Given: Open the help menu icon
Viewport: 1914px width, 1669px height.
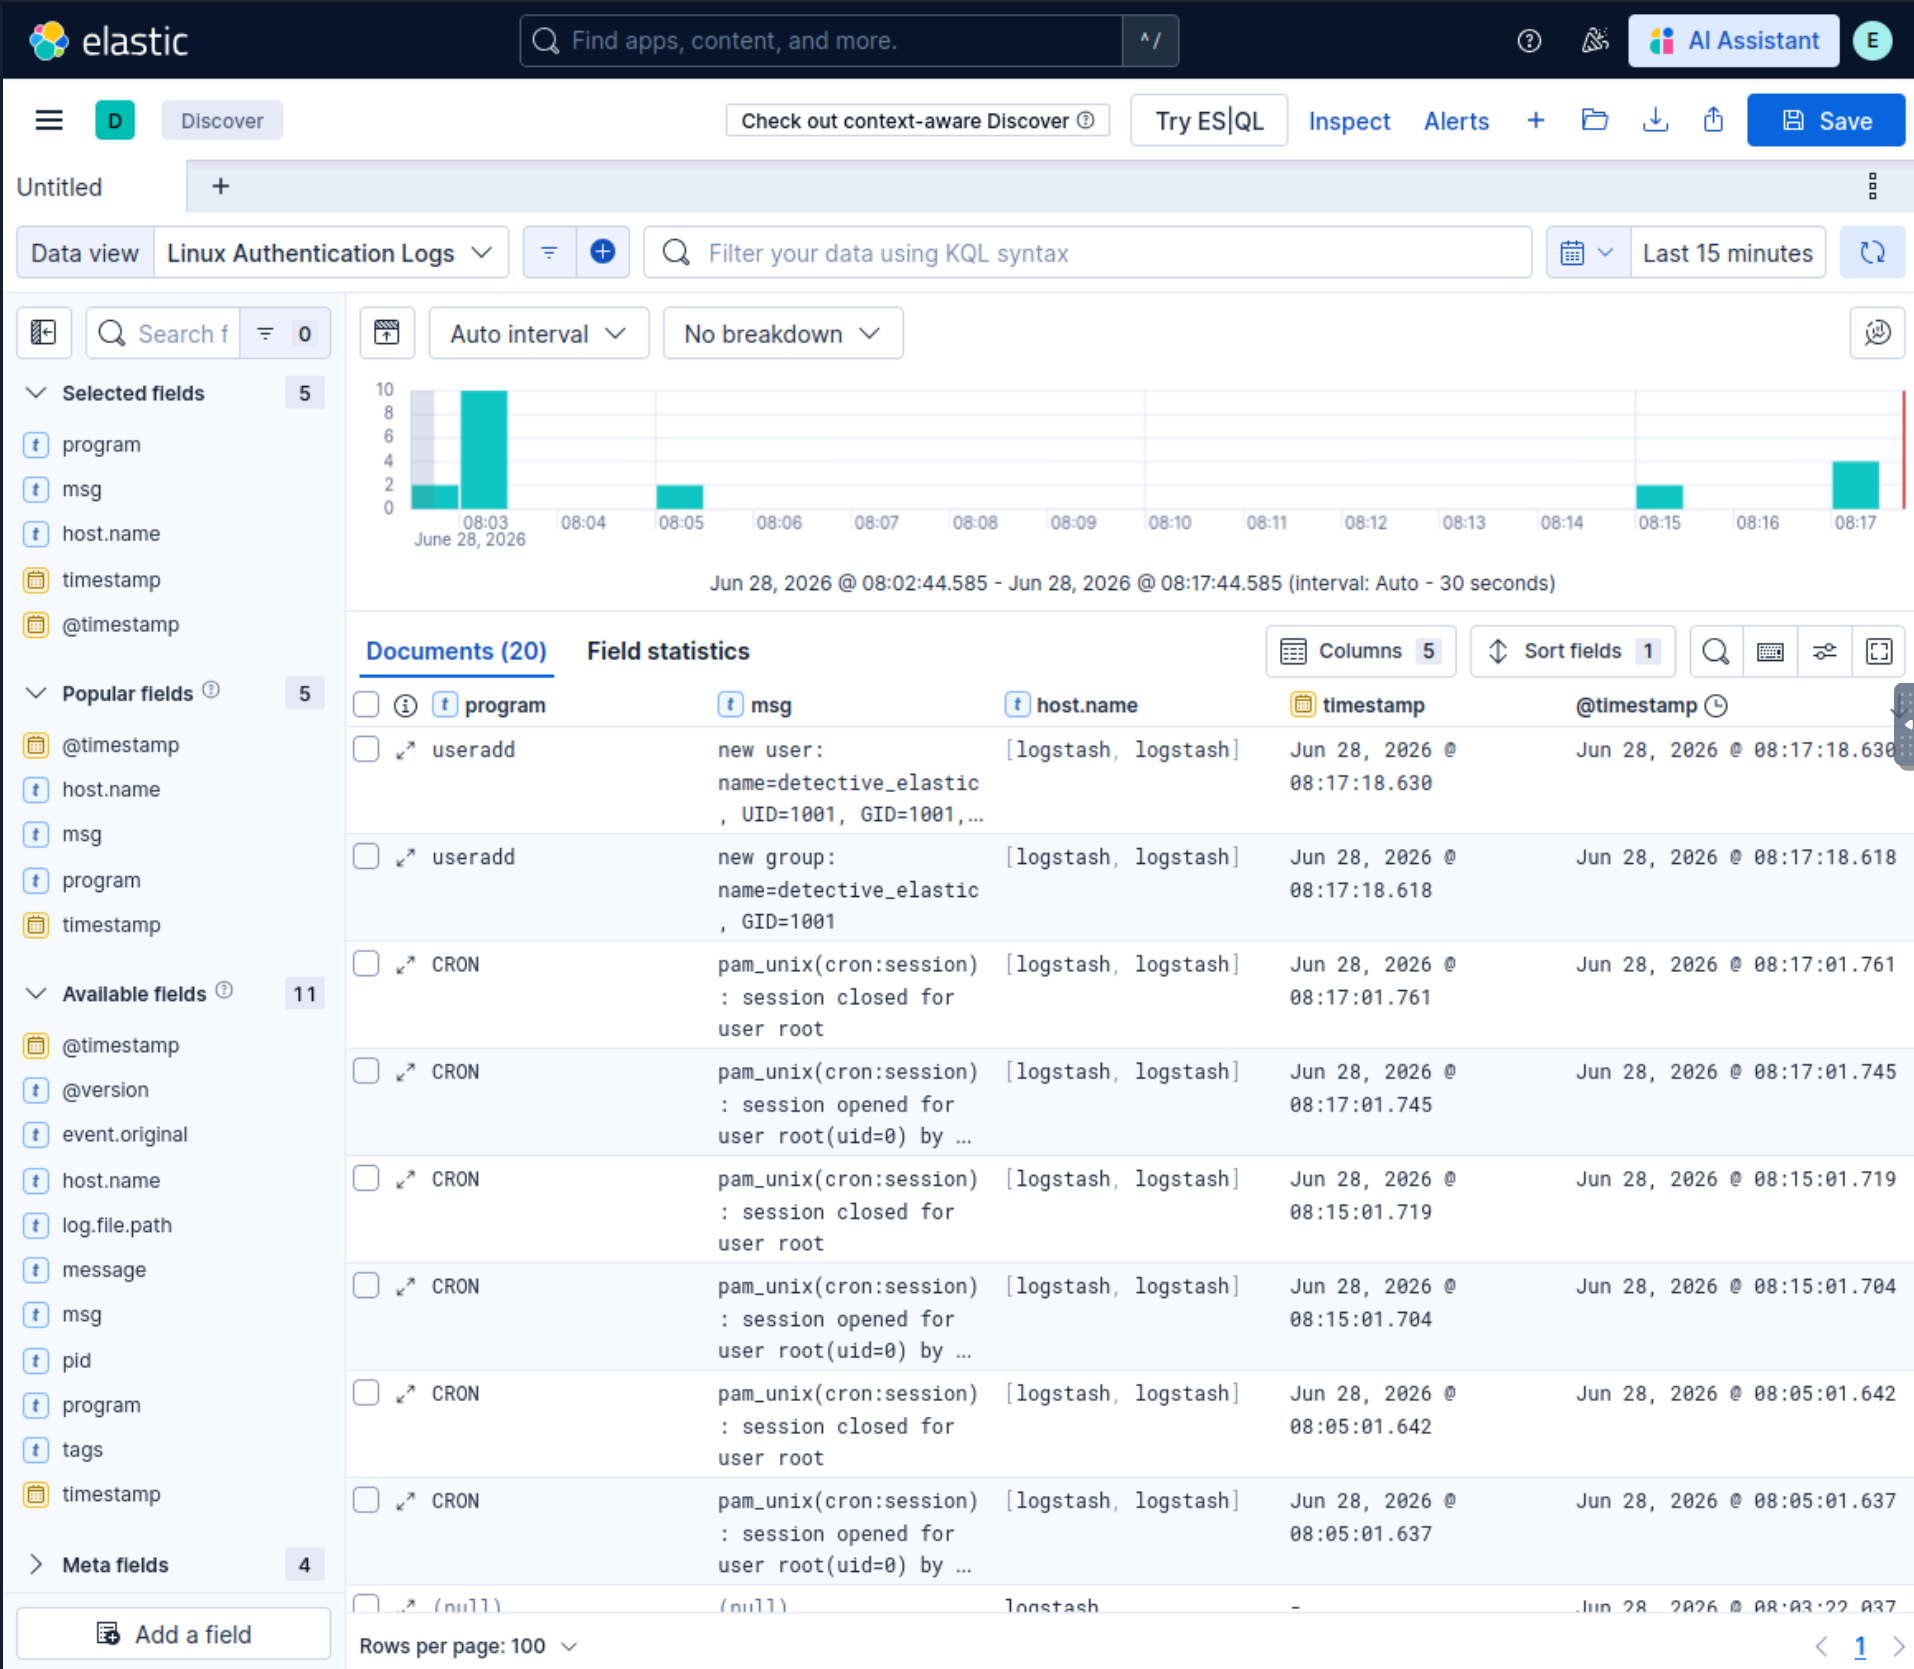Looking at the screenshot, I should point(1528,41).
